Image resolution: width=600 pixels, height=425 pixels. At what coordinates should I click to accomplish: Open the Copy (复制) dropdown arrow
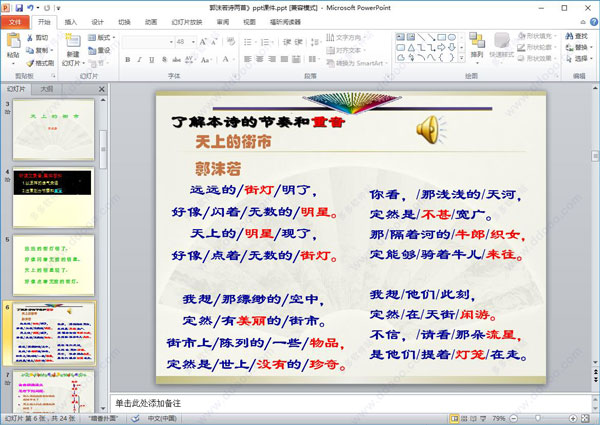tap(52, 50)
